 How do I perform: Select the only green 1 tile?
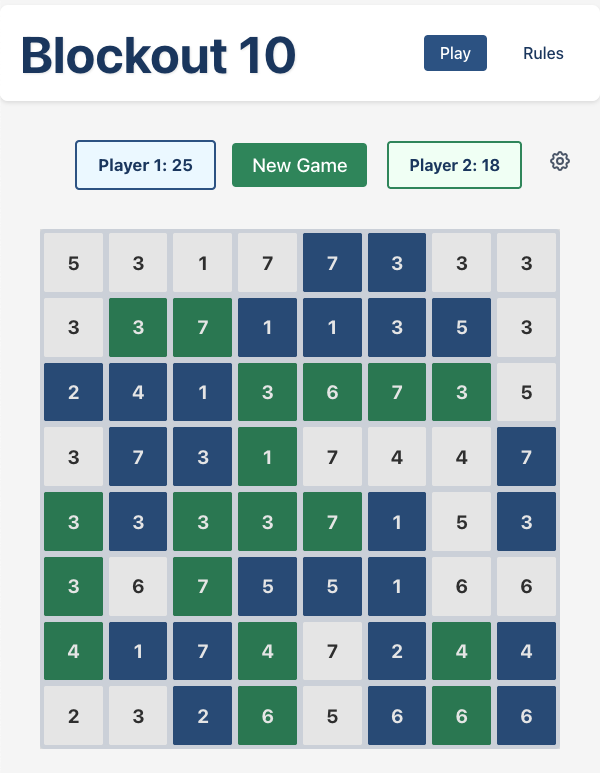tap(267, 457)
